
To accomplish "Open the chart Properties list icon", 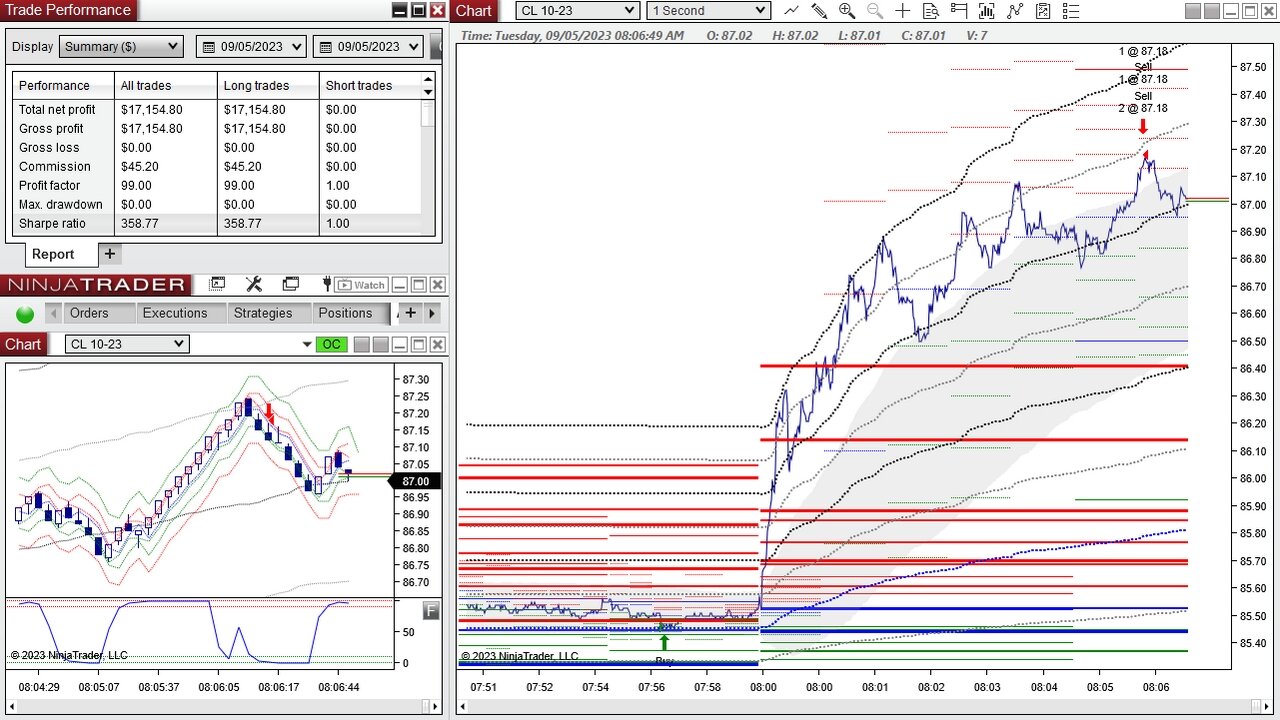I will (1071, 11).
